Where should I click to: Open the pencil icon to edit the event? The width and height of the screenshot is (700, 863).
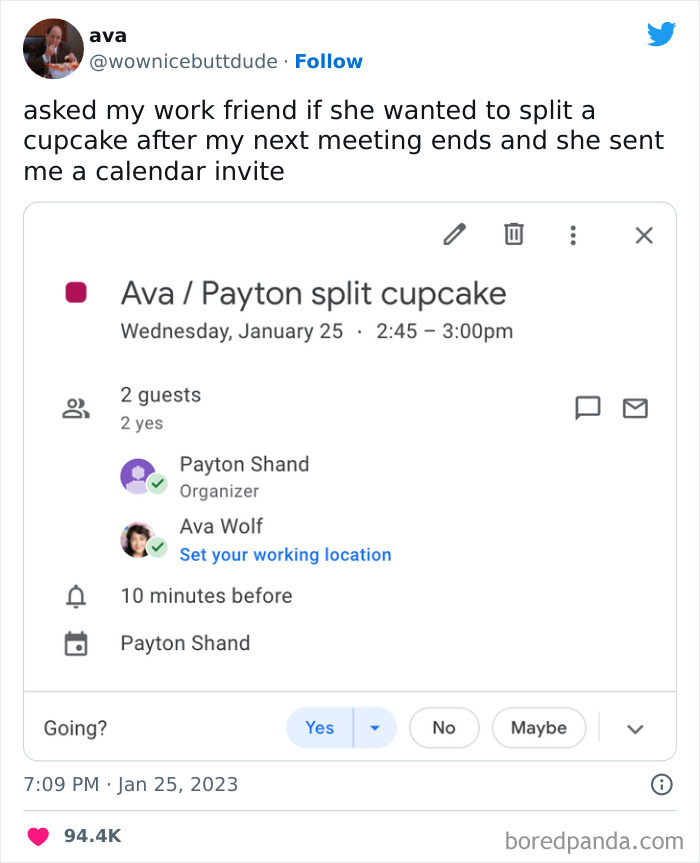(x=454, y=234)
